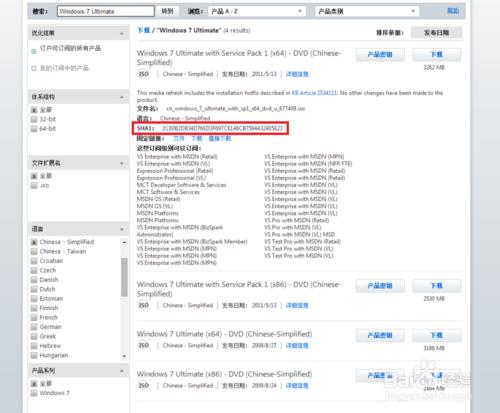
Task: Open the KB Article 2534111 link
Action: click(x=314, y=93)
